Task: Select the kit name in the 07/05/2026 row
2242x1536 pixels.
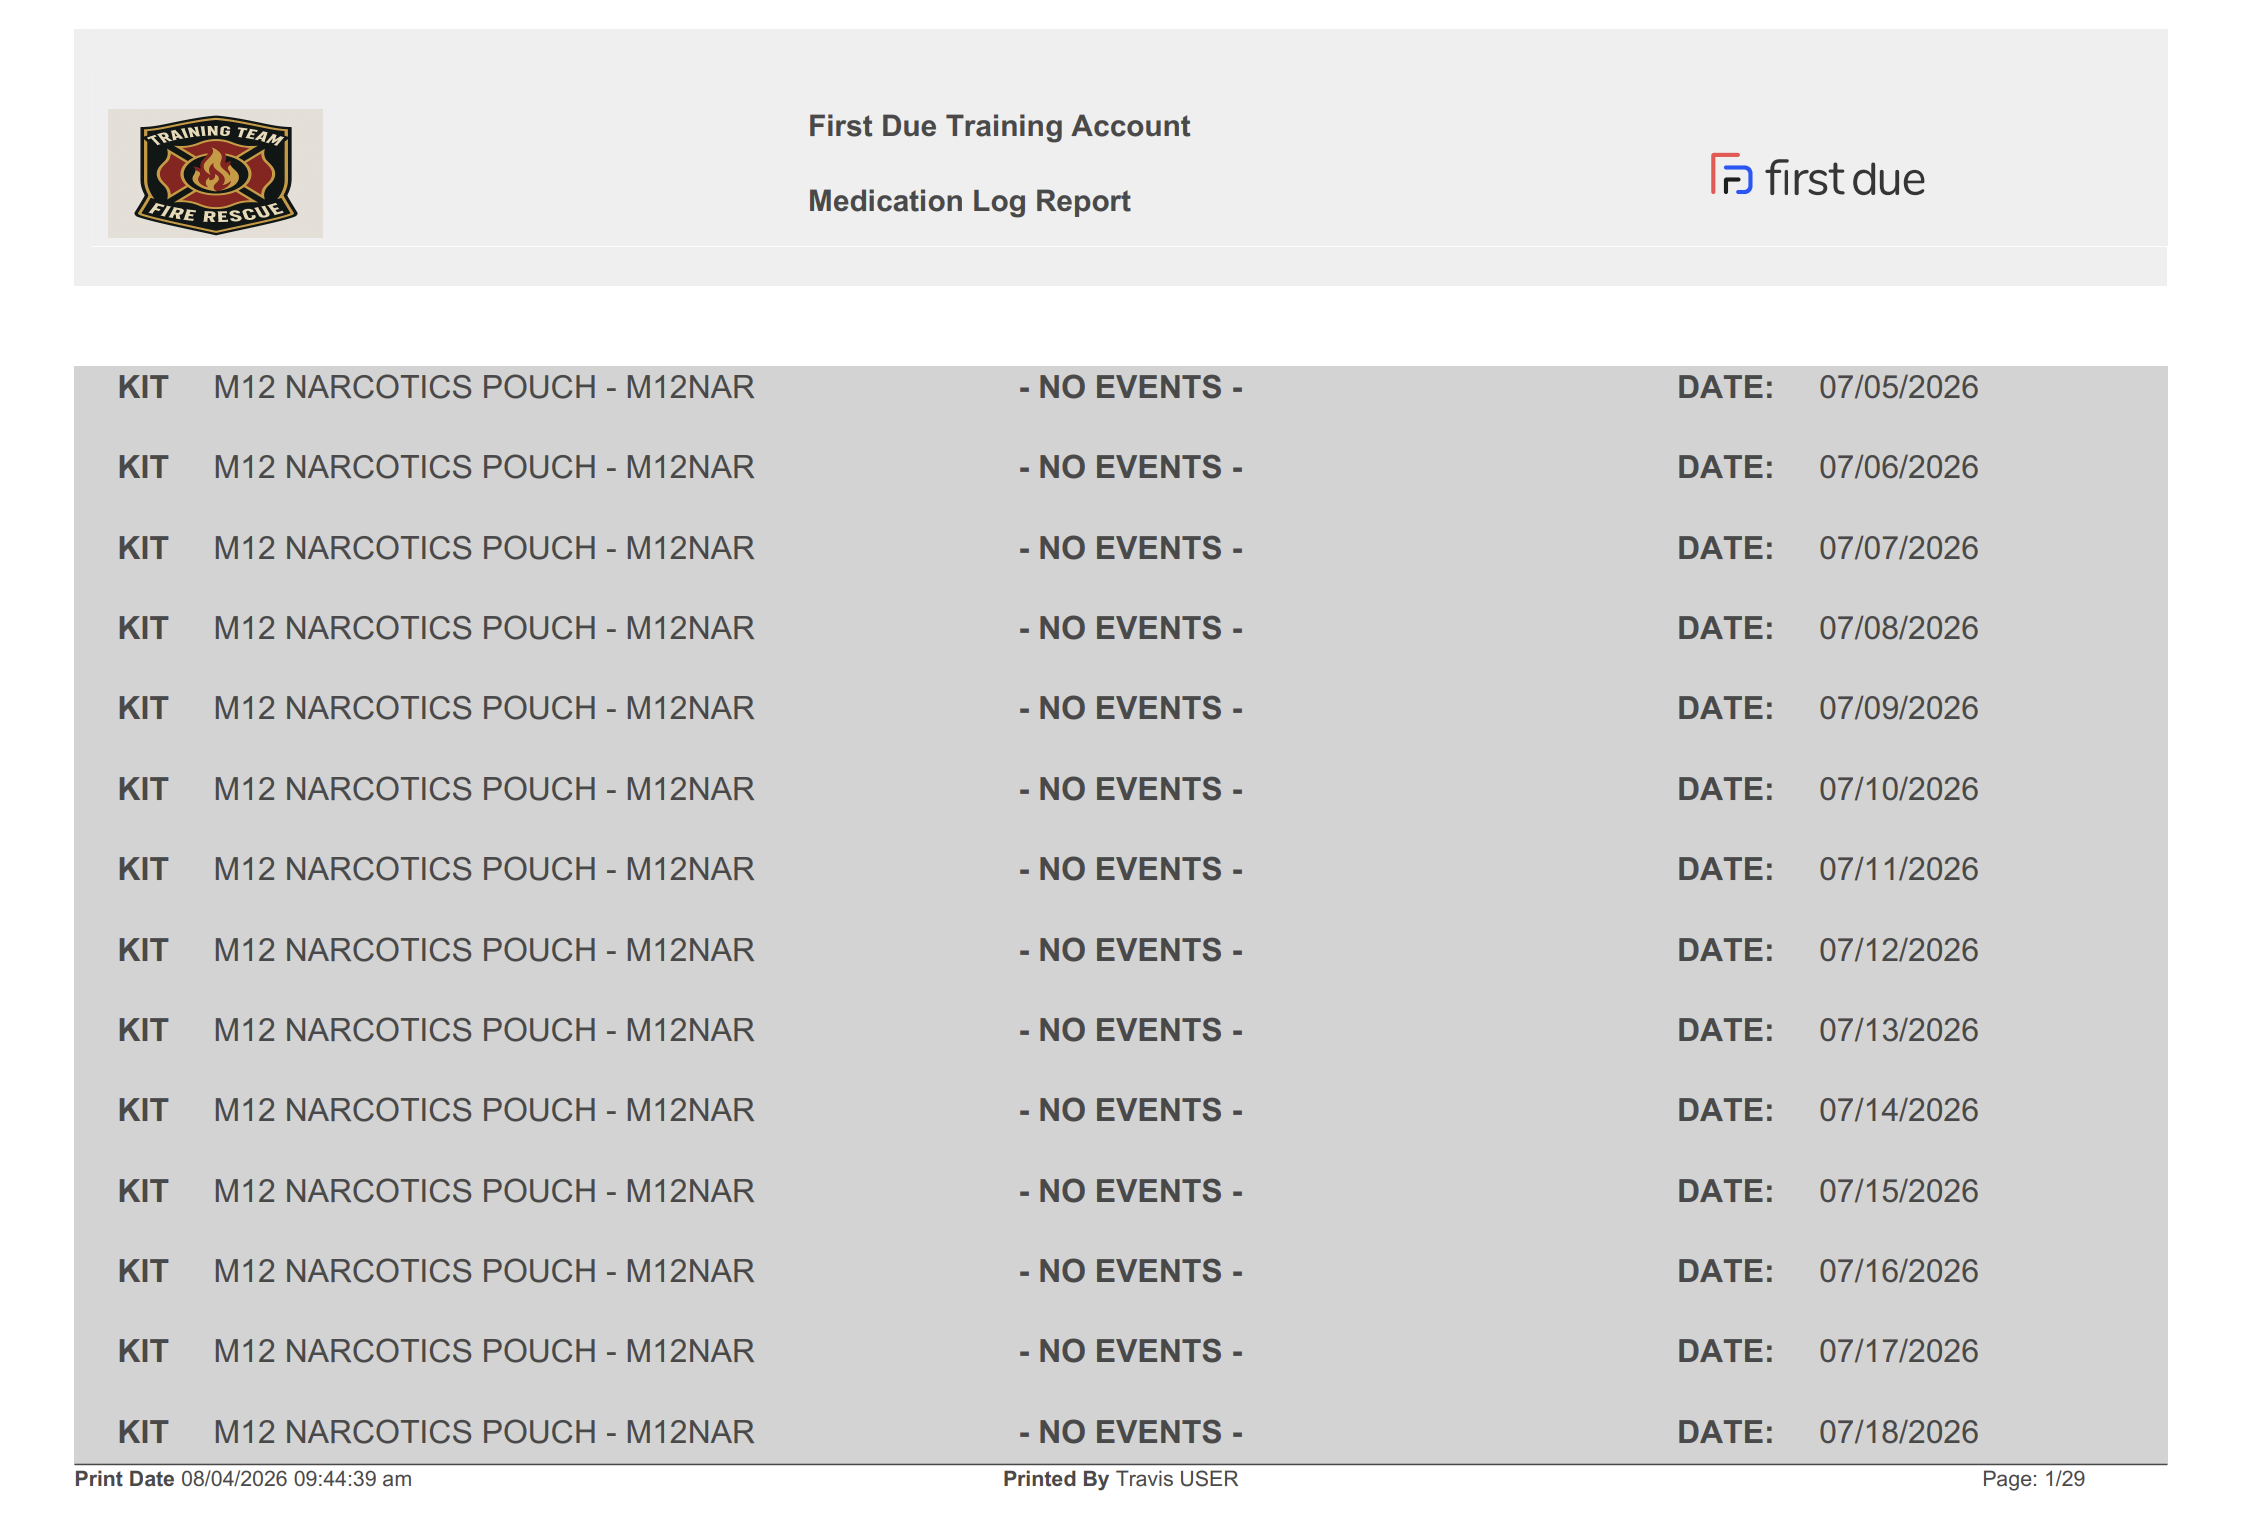Action: pos(484,387)
